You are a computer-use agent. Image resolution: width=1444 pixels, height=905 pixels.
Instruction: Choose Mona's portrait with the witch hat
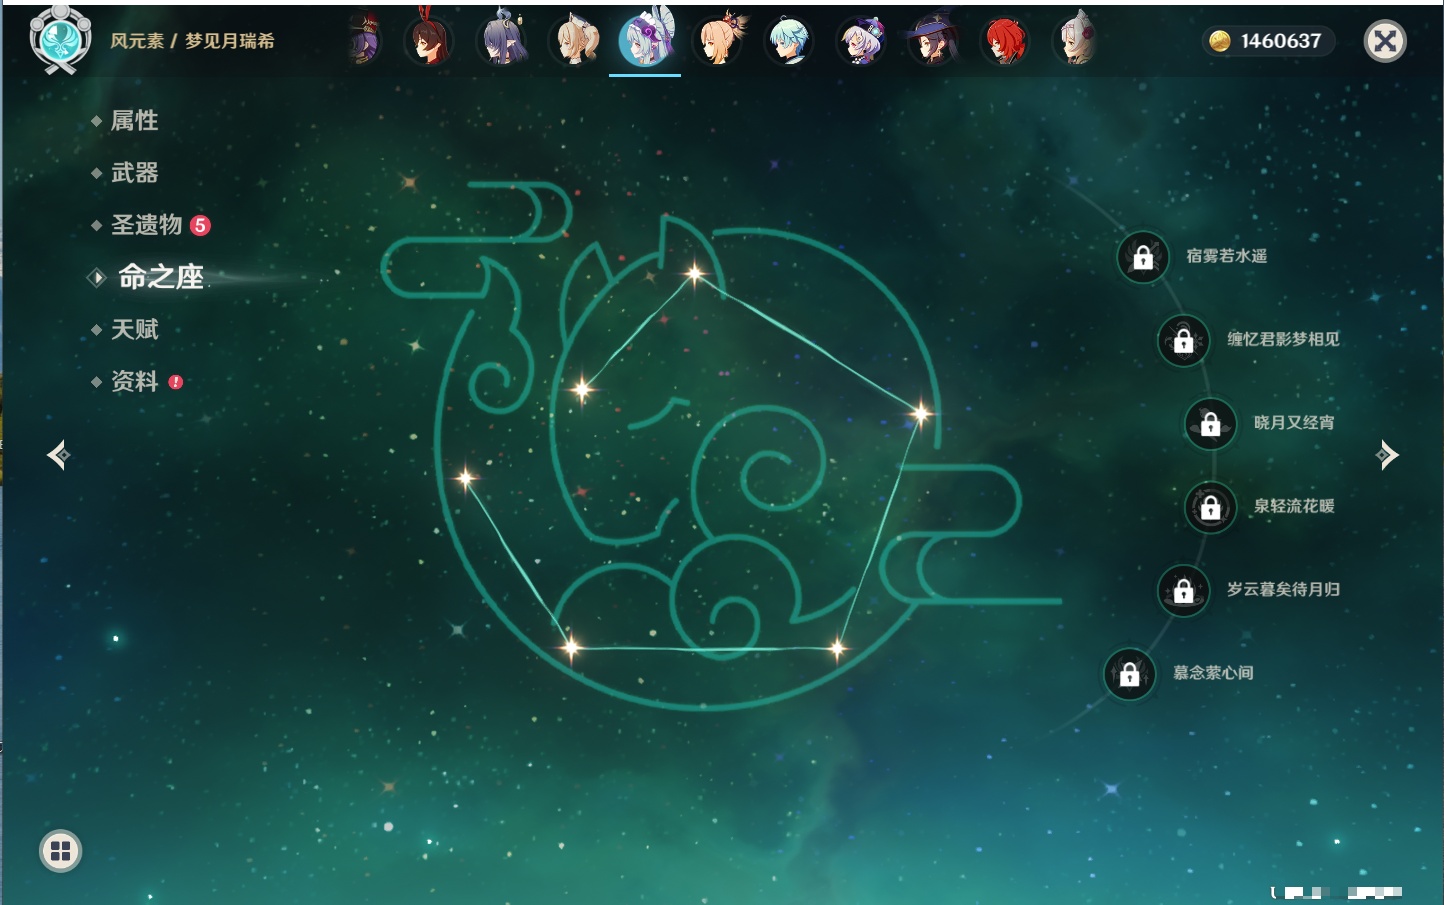click(x=933, y=41)
